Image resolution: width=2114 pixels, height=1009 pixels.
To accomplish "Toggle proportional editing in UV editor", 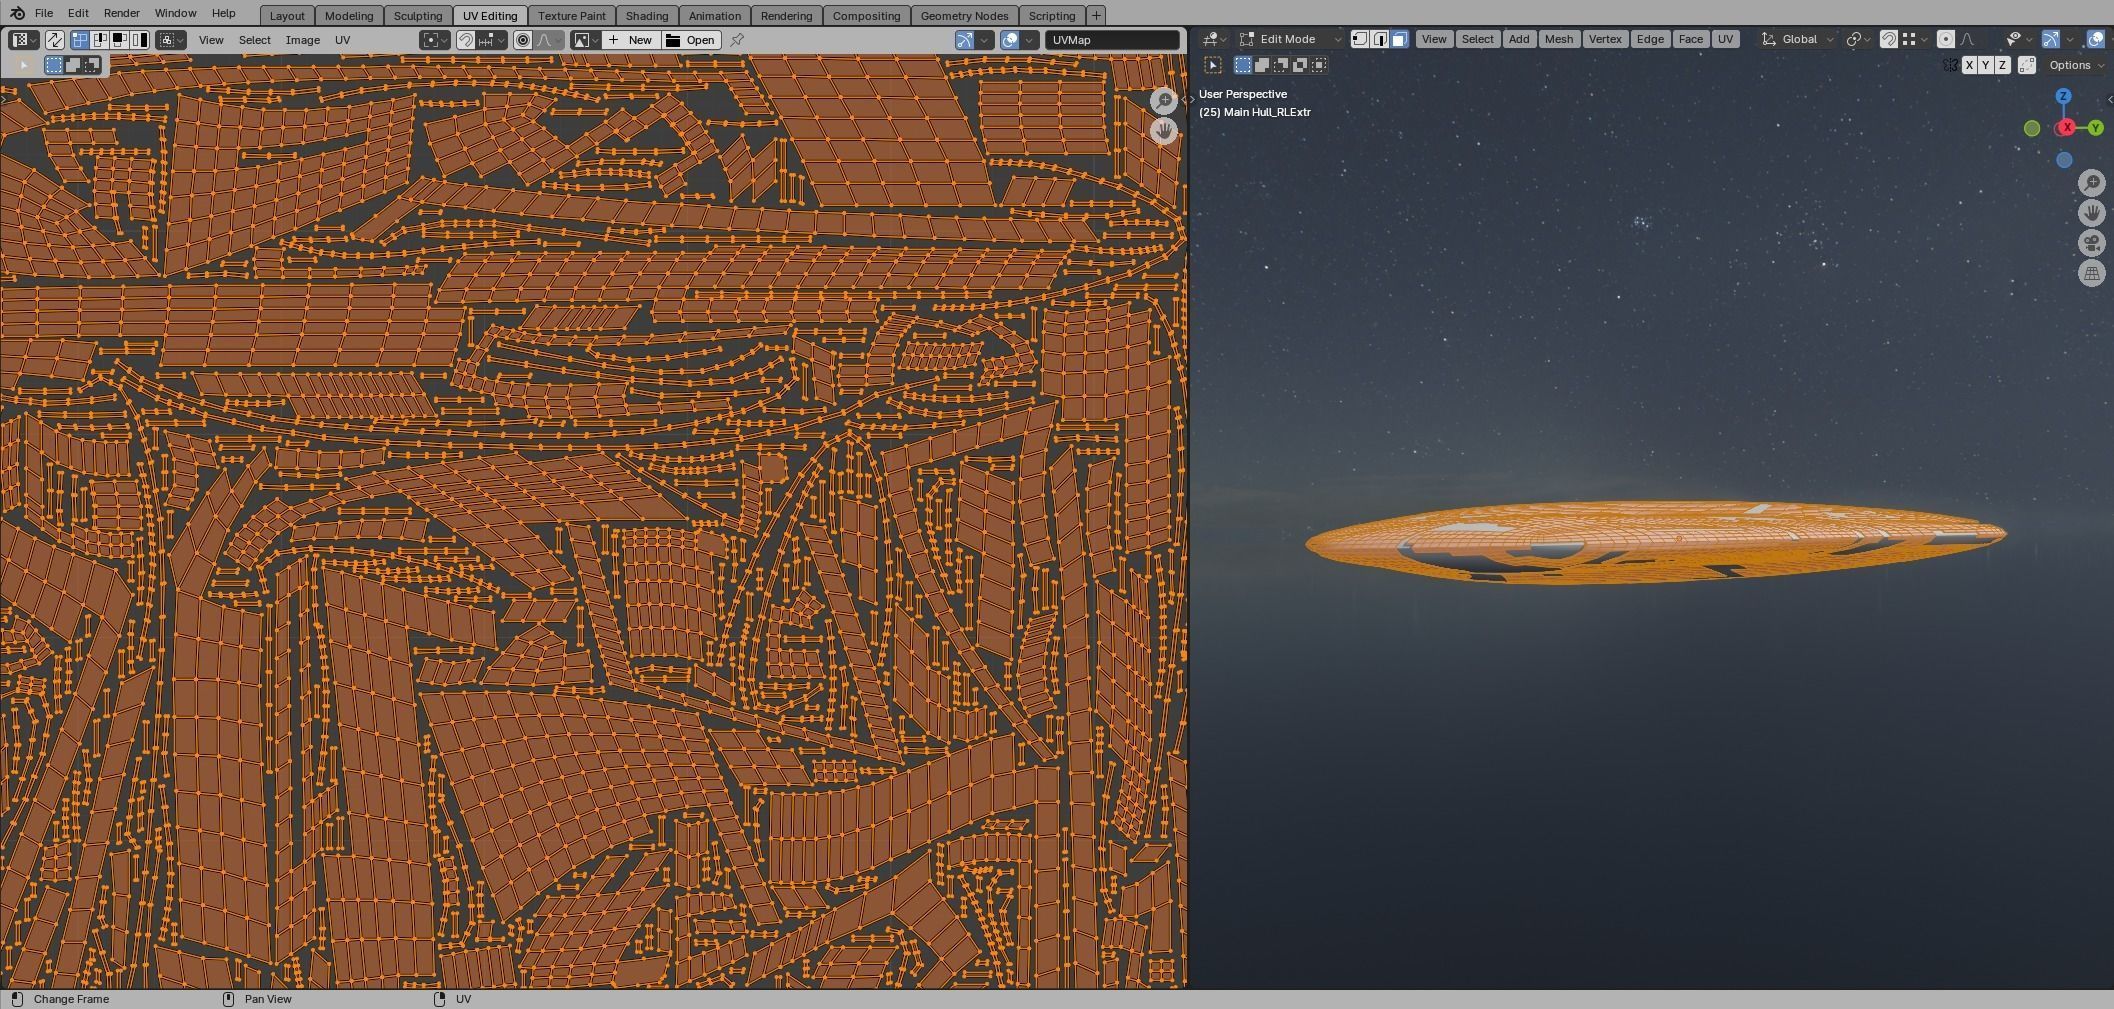I will tap(523, 40).
